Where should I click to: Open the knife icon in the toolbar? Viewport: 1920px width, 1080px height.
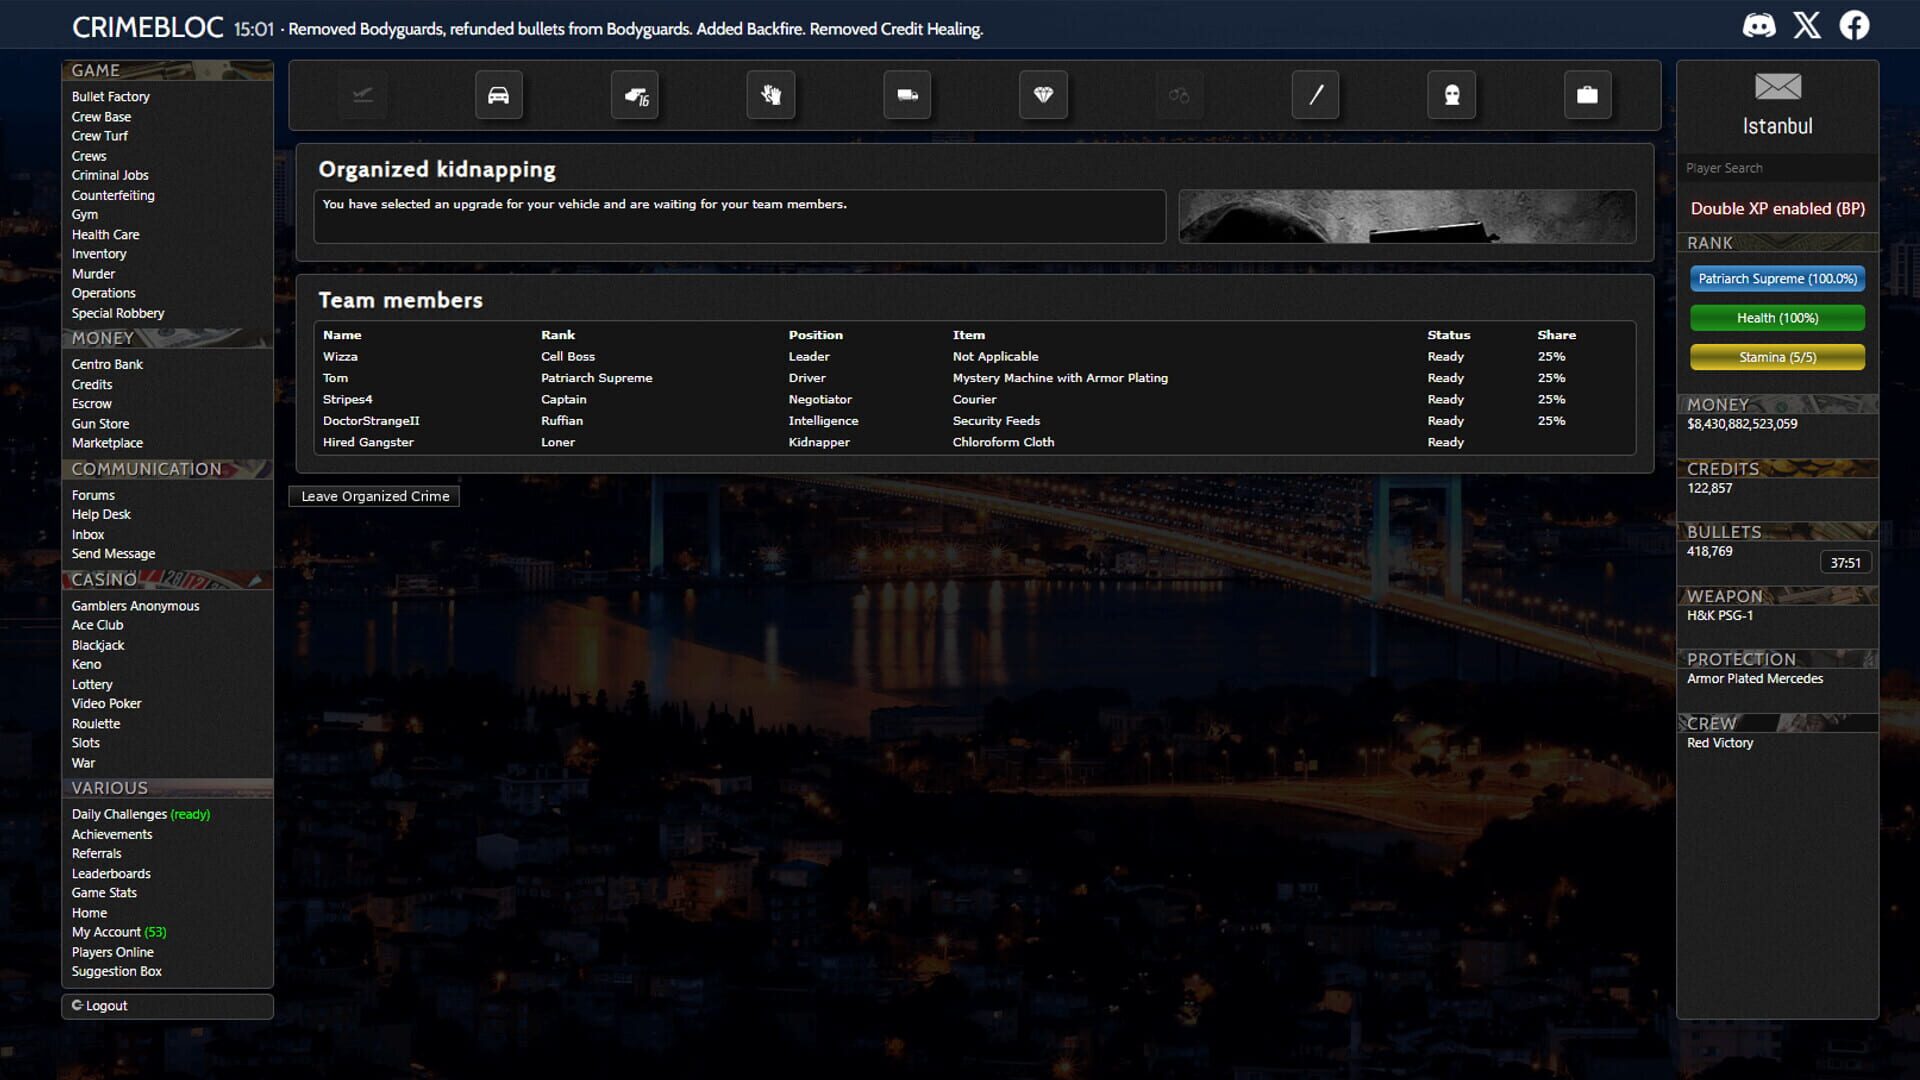pyautogui.click(x=1316, y=95)
